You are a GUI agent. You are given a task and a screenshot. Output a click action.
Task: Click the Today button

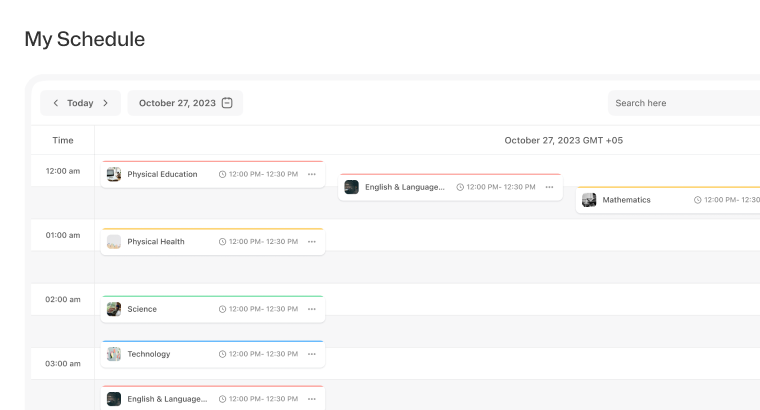[80, 103]
